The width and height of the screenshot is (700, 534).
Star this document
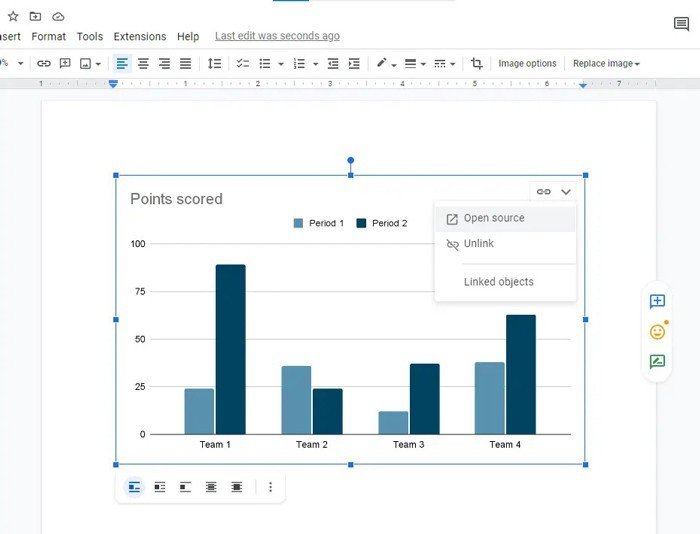(13, 16)
